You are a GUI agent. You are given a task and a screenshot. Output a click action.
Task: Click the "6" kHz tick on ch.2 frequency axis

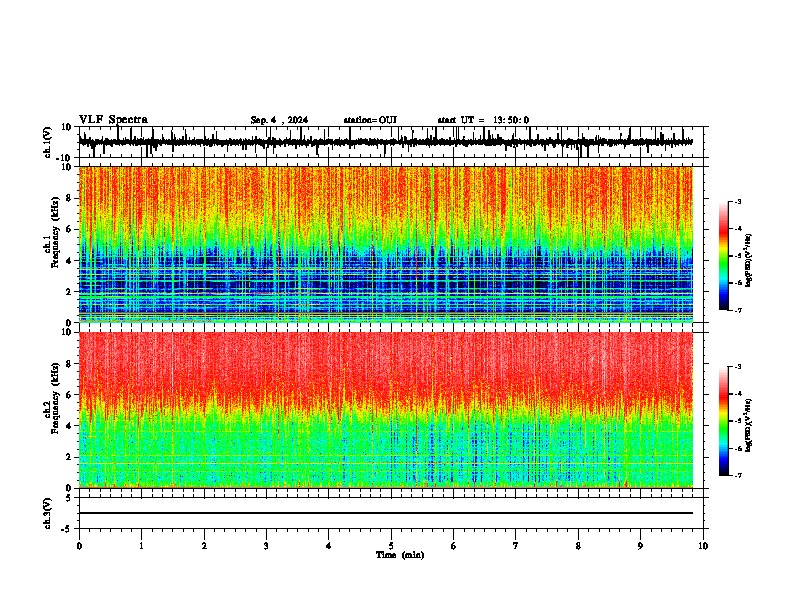pos(69,395)
